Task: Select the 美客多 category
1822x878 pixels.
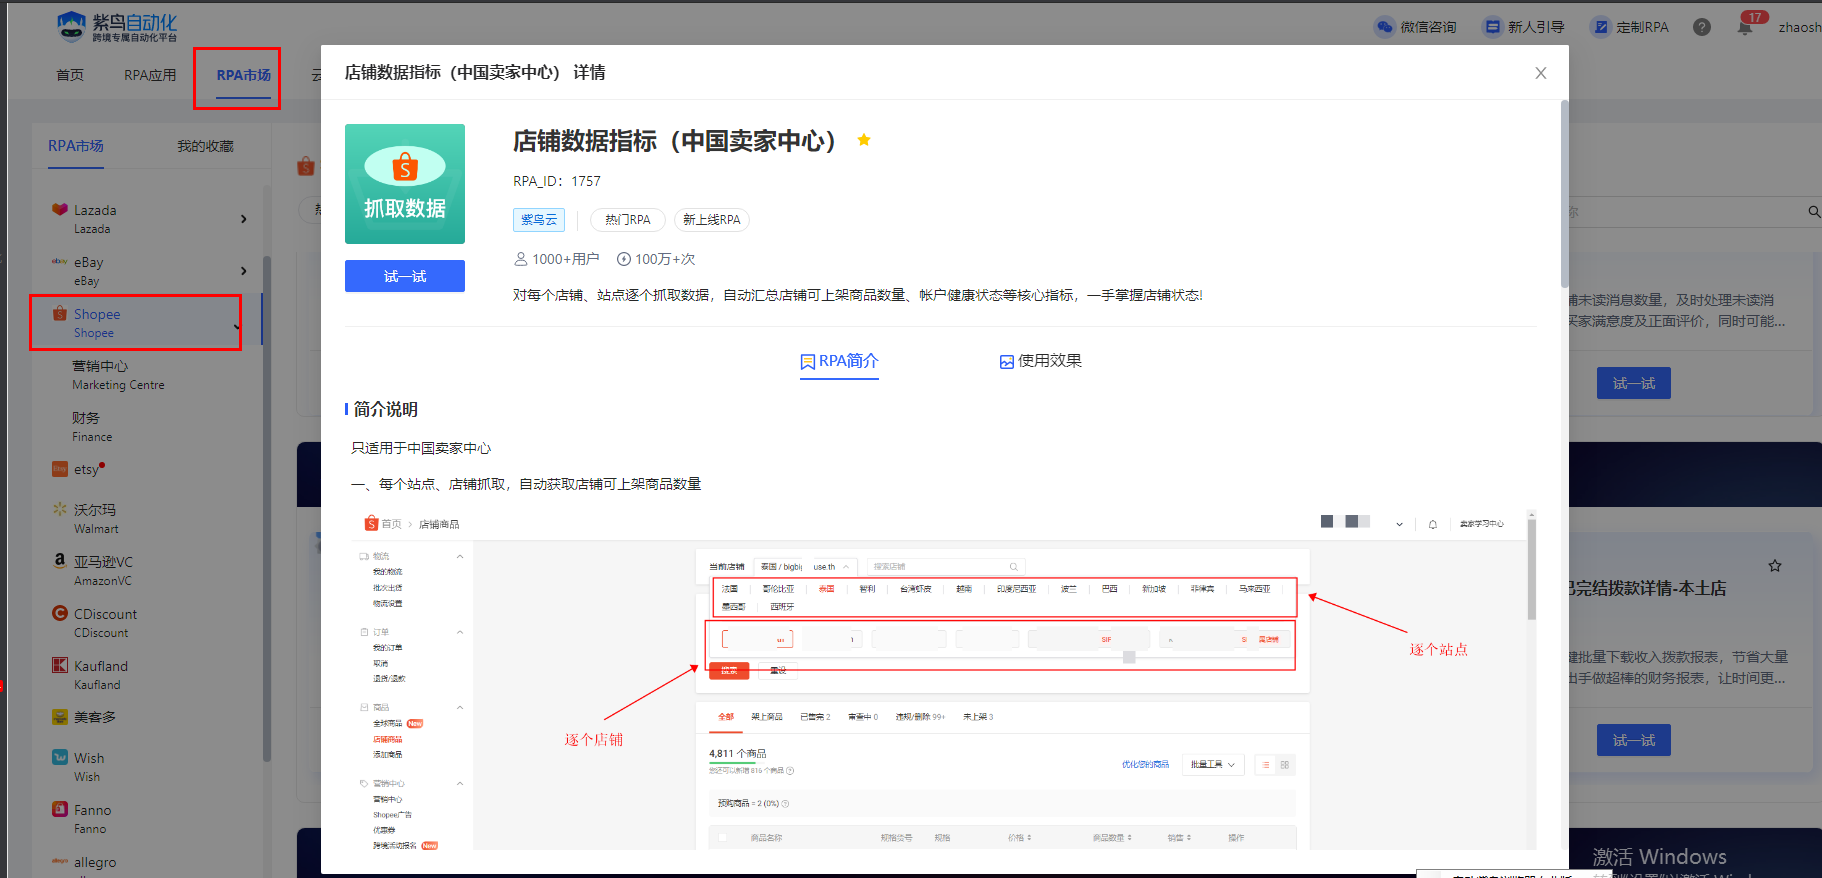Action: [x=95, y=717]
